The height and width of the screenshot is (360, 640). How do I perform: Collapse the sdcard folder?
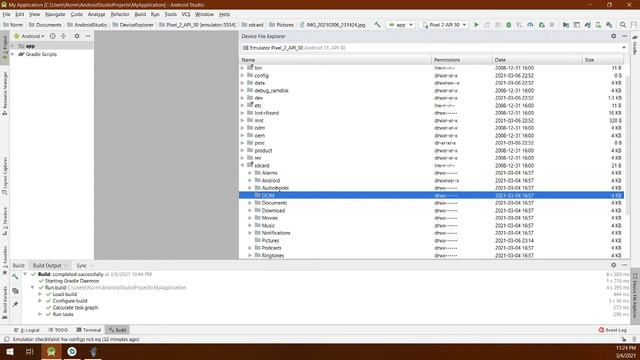243,165
